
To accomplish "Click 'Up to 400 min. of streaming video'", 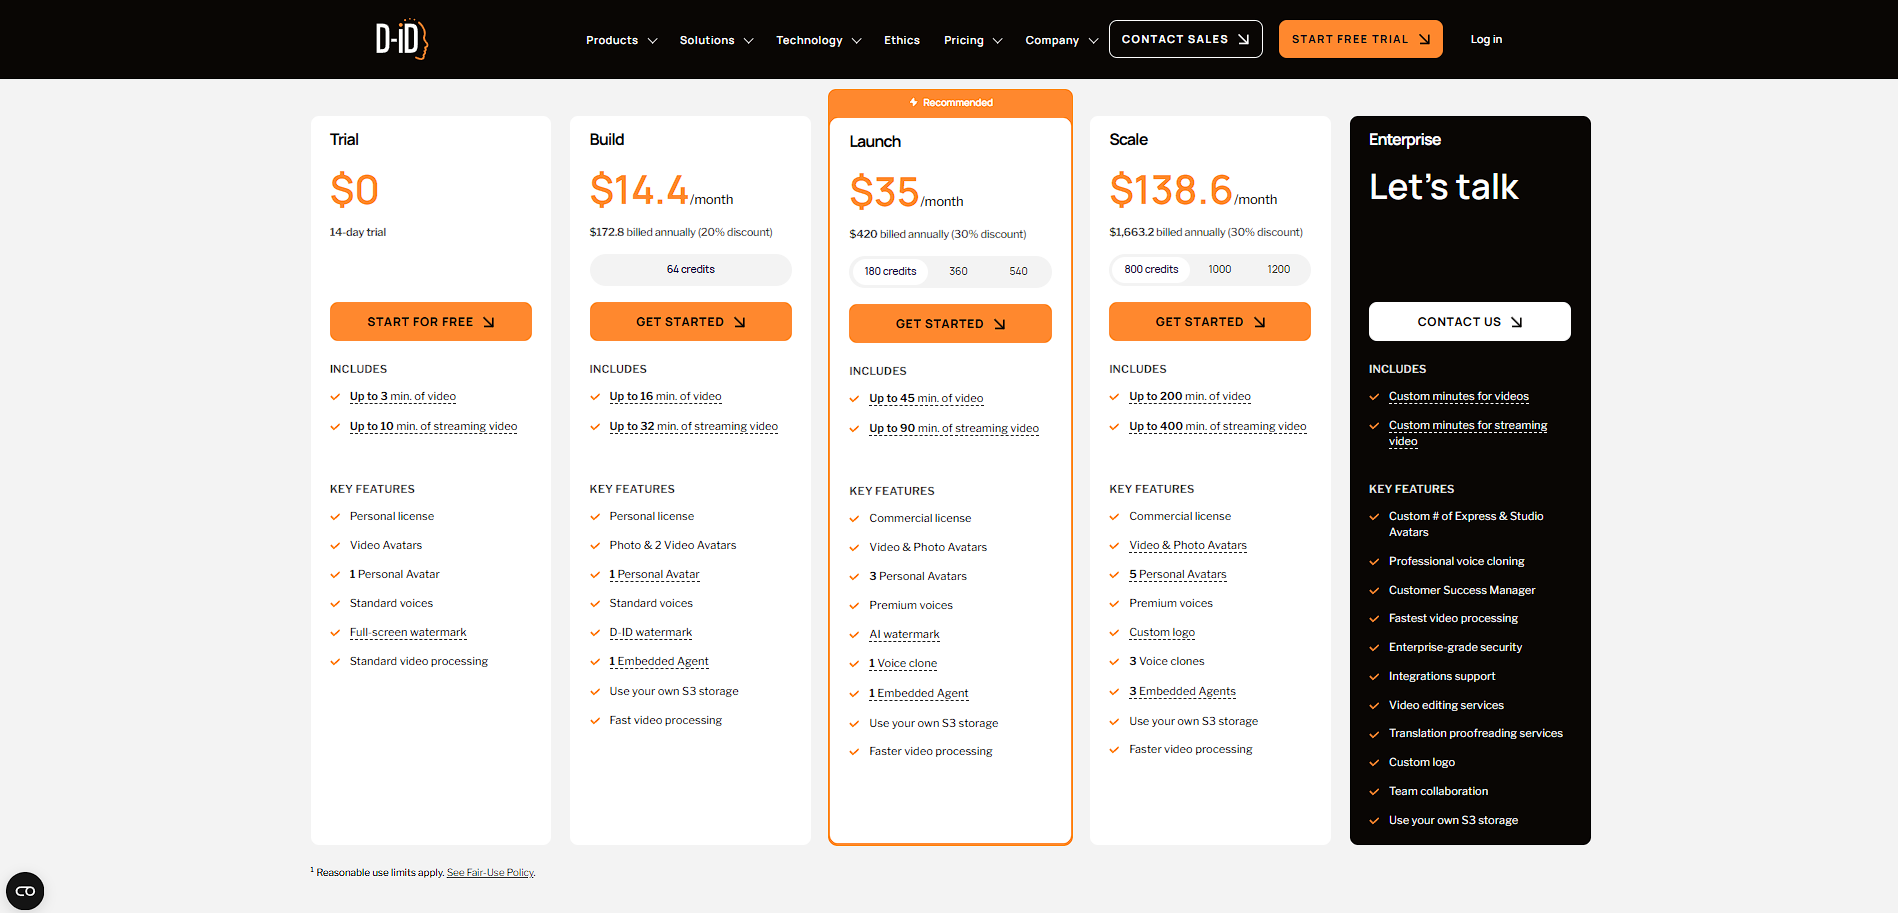I will (x=1218, y=426).
